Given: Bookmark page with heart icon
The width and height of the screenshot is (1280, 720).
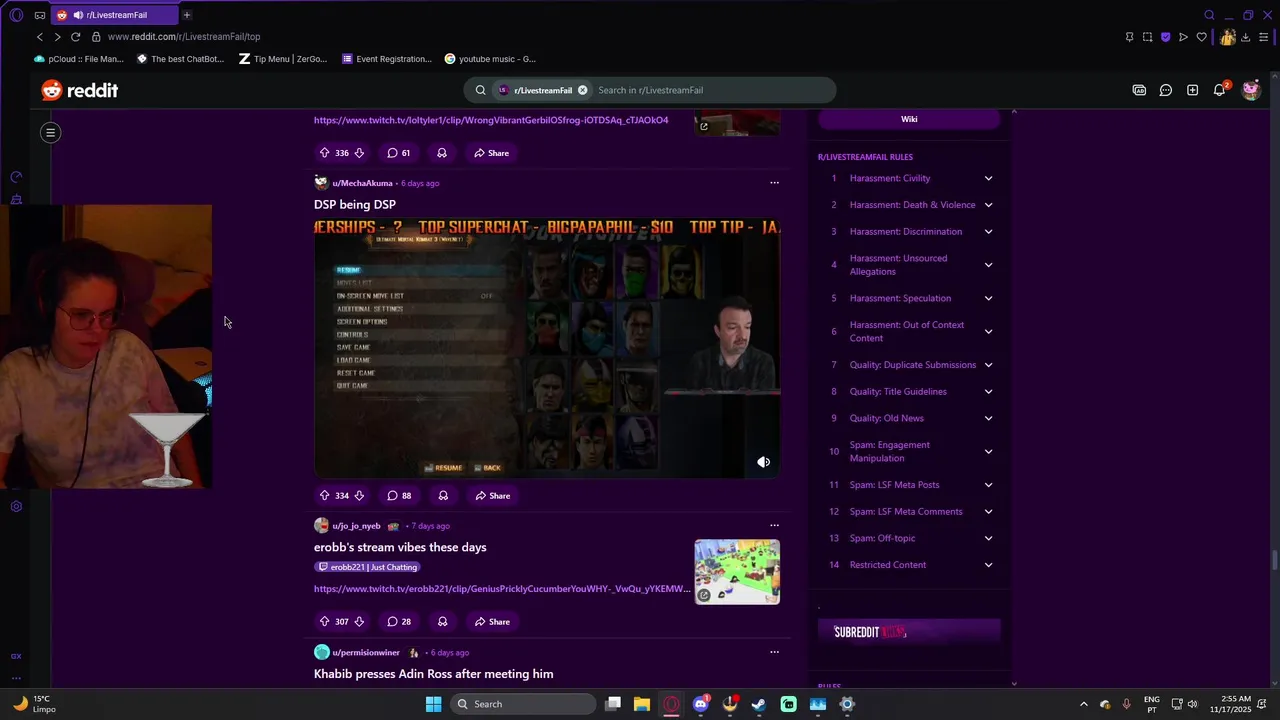Looking at the screenshot, I should pyautogui.click(x=1202, y=37).
